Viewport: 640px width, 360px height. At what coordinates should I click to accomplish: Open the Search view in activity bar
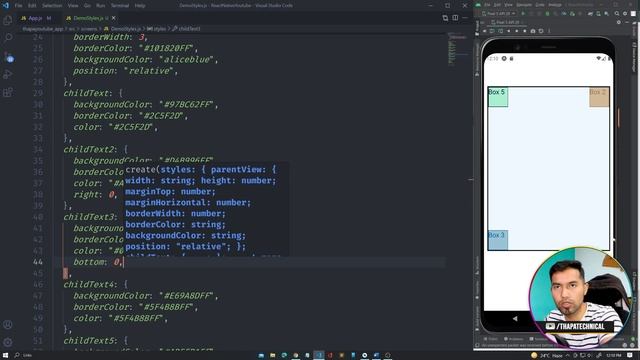8,38
